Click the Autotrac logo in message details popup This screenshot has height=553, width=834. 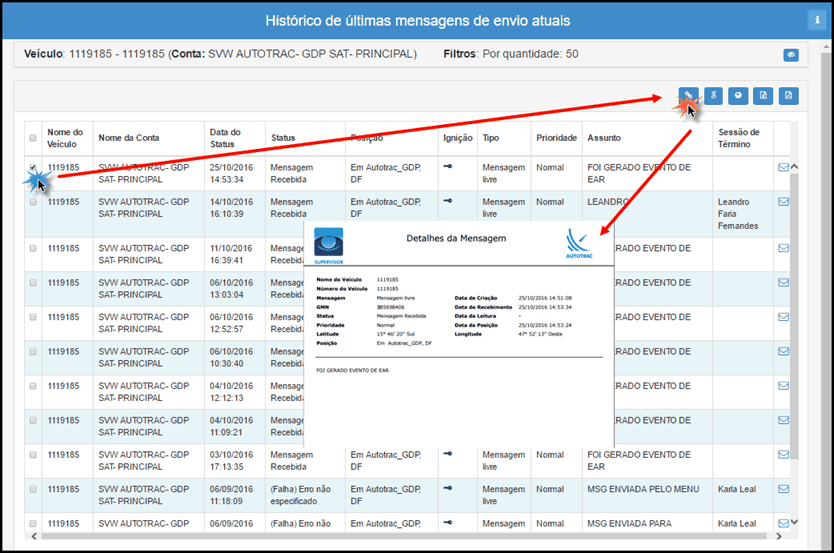click(579, 244)
